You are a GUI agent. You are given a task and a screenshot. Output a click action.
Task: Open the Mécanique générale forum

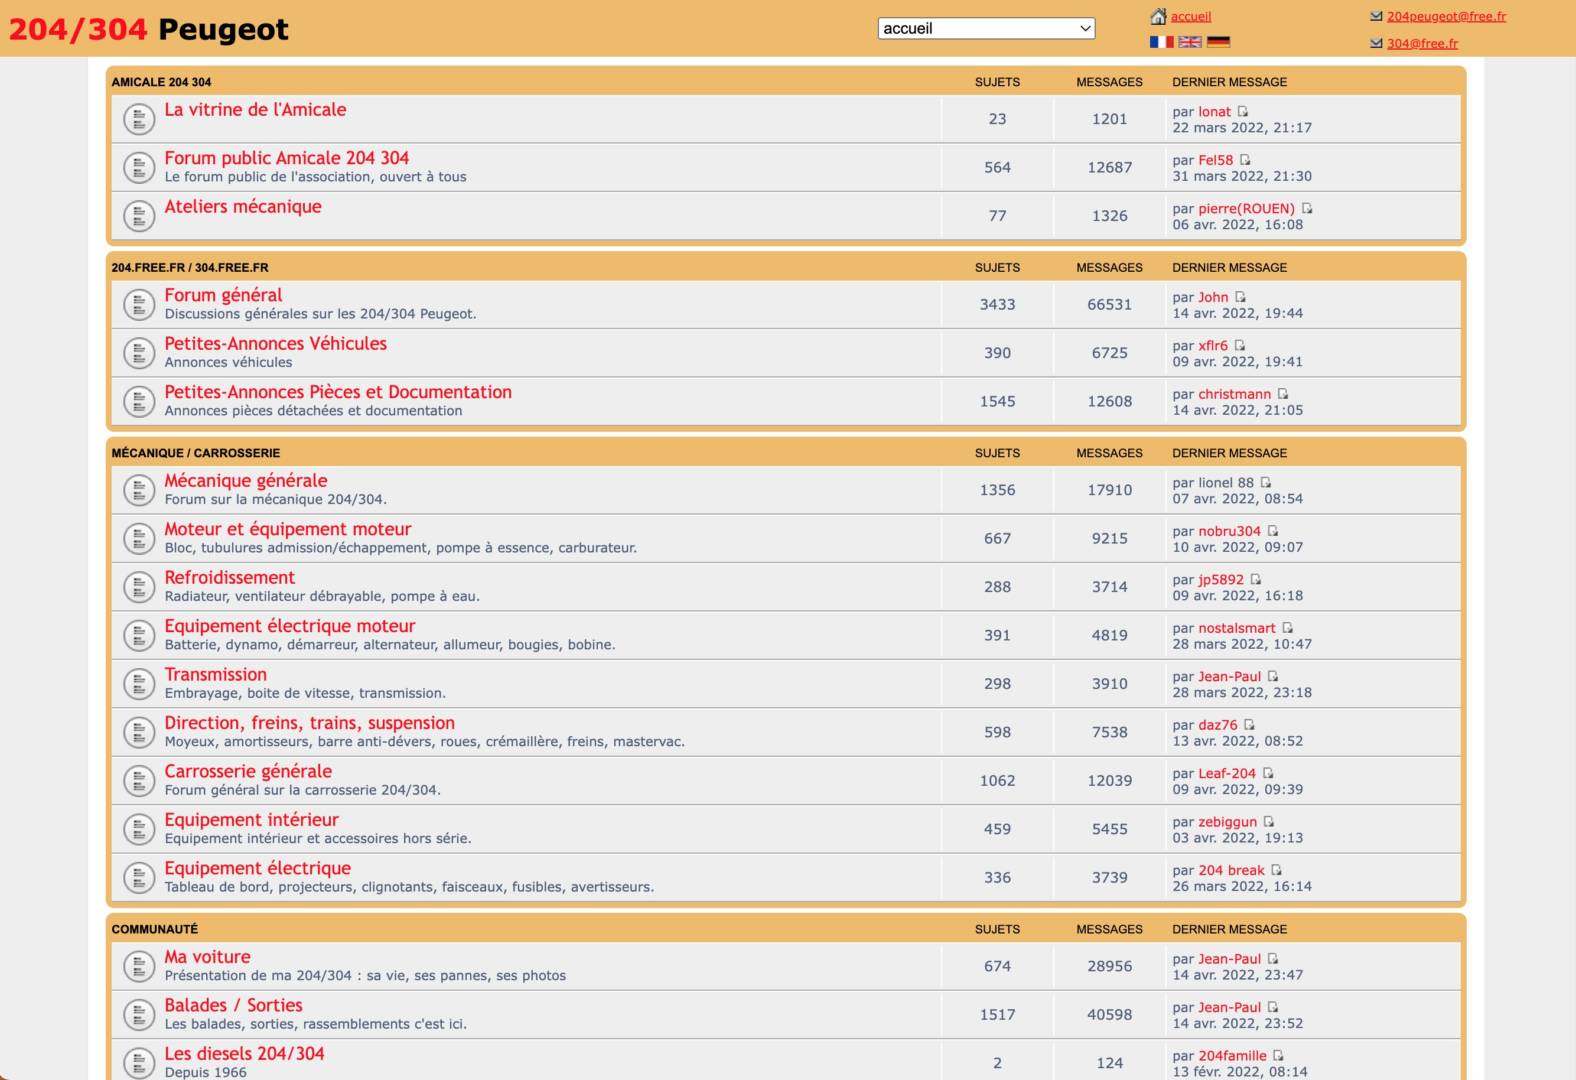point(246,481)
